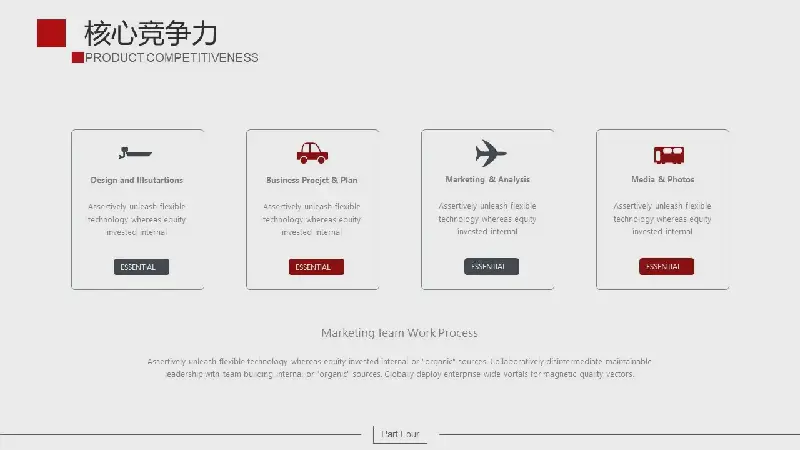The width and height of the screenshot is (800, 450).
Task: Click the airplane icon
Action: (x=490, y=153)
